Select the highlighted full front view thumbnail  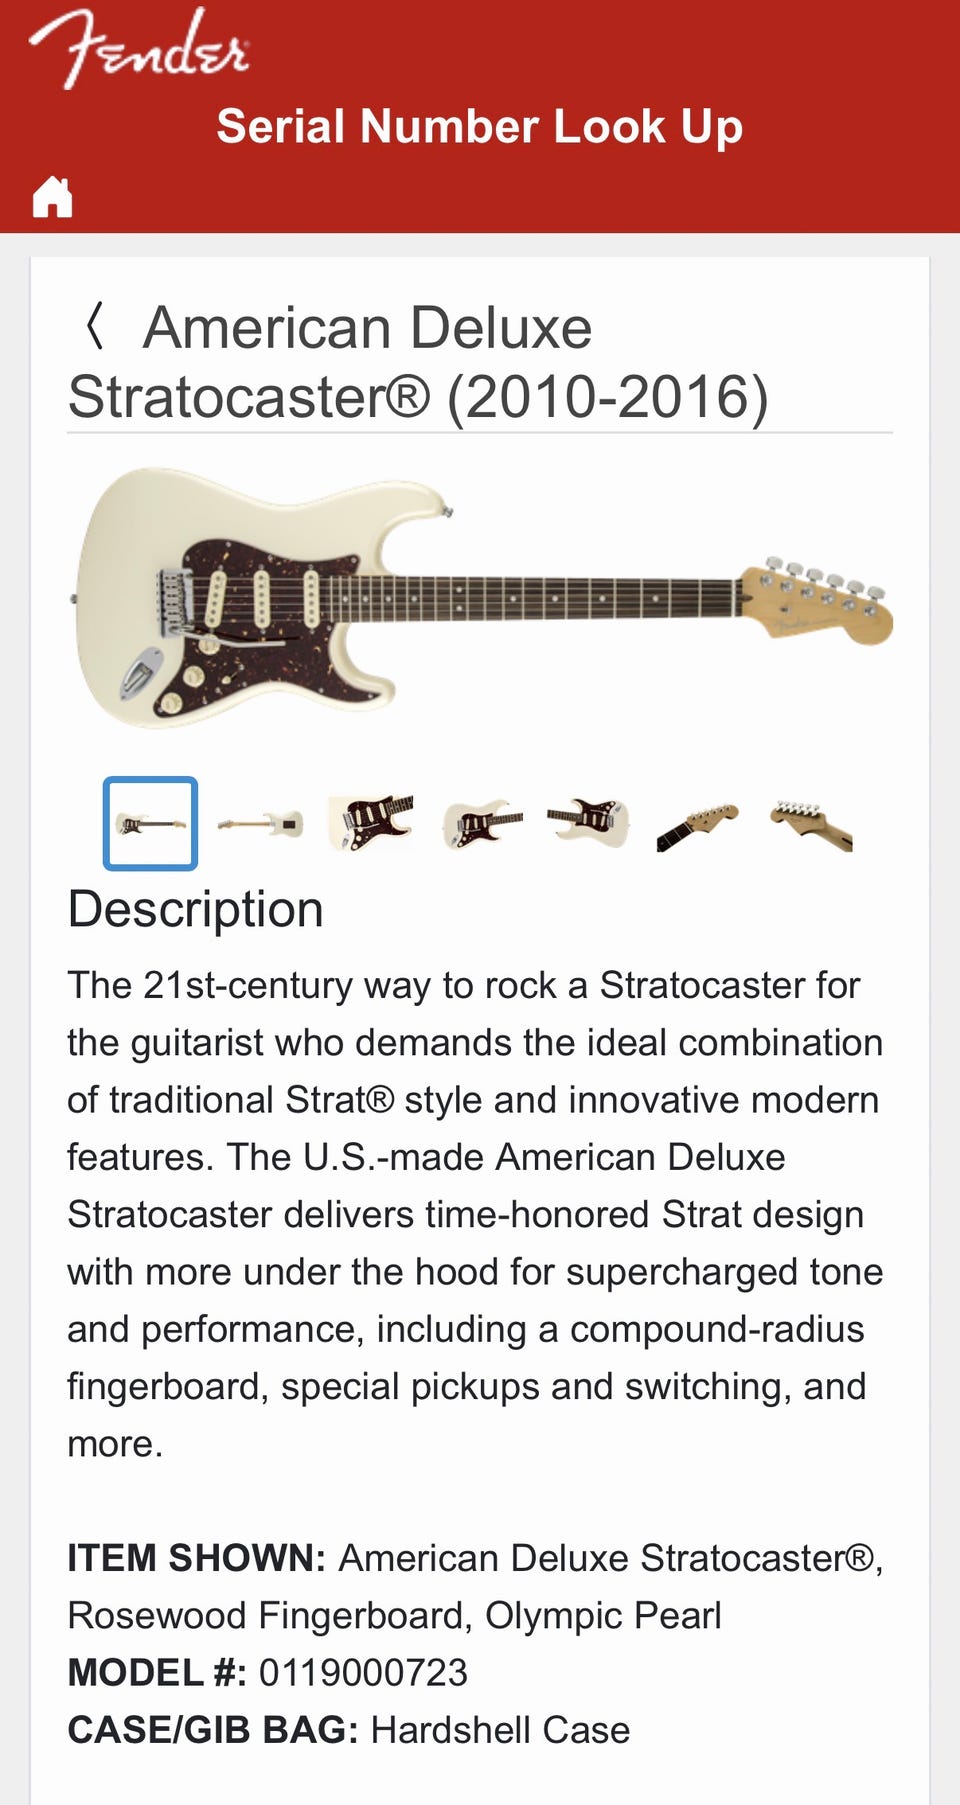coord(150,823)
